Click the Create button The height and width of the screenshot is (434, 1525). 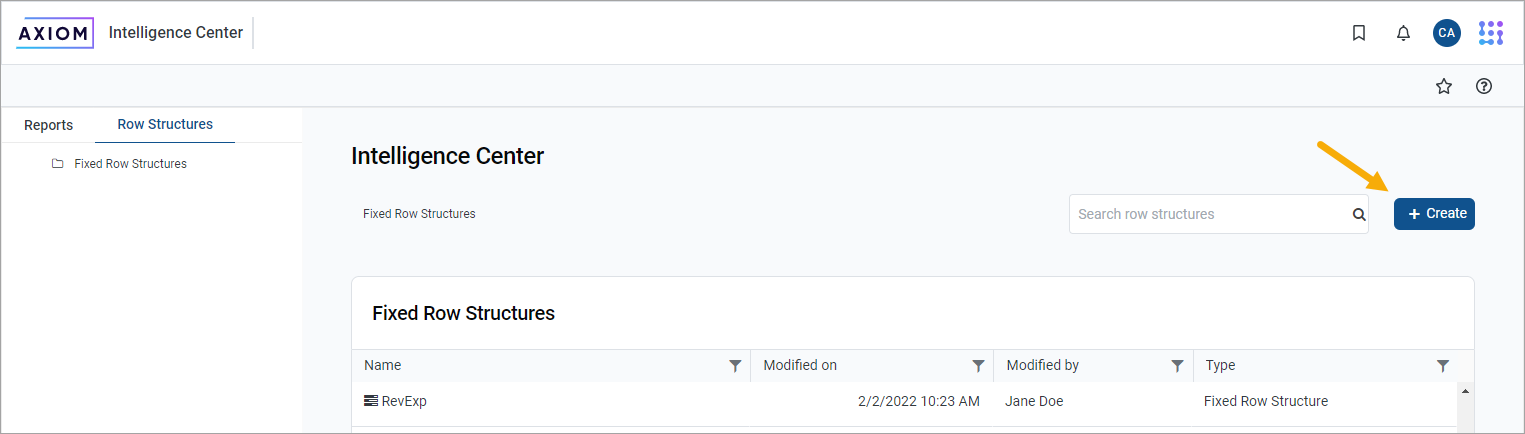pyautogui.click(x=1434, y=214)
